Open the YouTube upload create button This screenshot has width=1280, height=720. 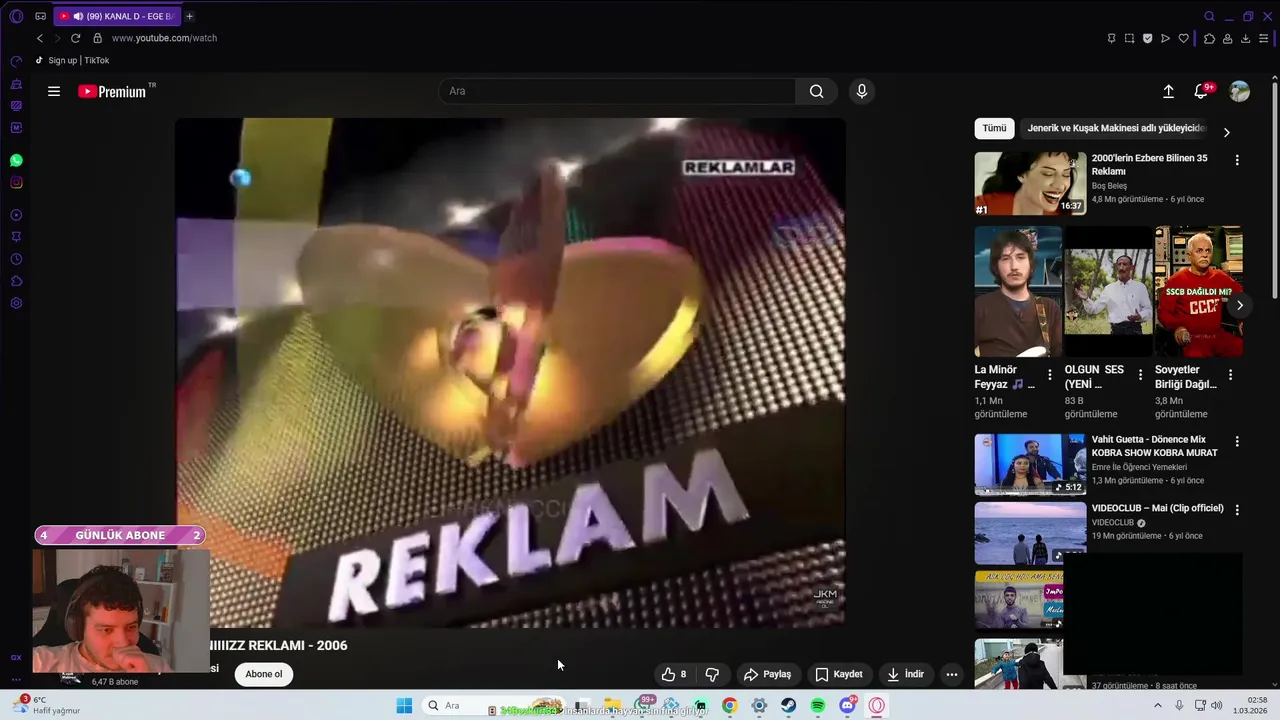1168,91
